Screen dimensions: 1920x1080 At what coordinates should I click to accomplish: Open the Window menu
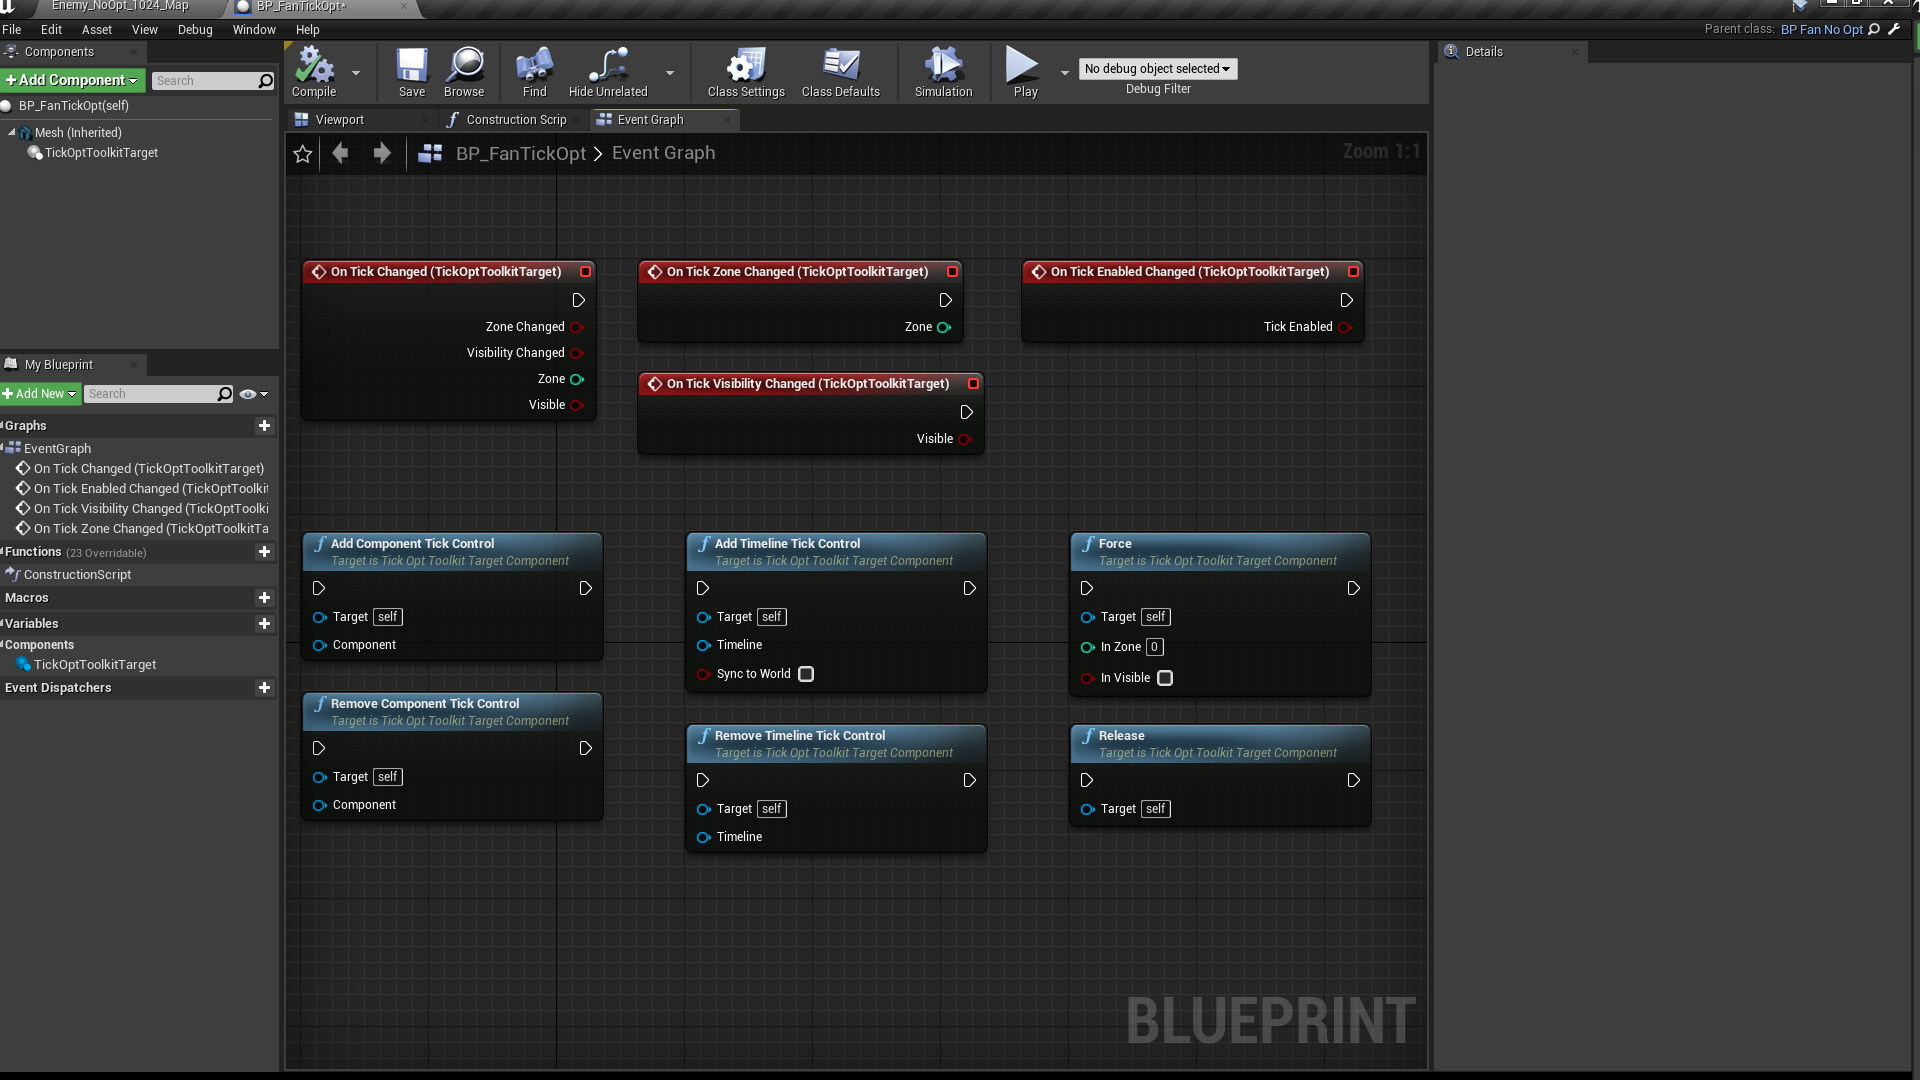tap(254, 29)
